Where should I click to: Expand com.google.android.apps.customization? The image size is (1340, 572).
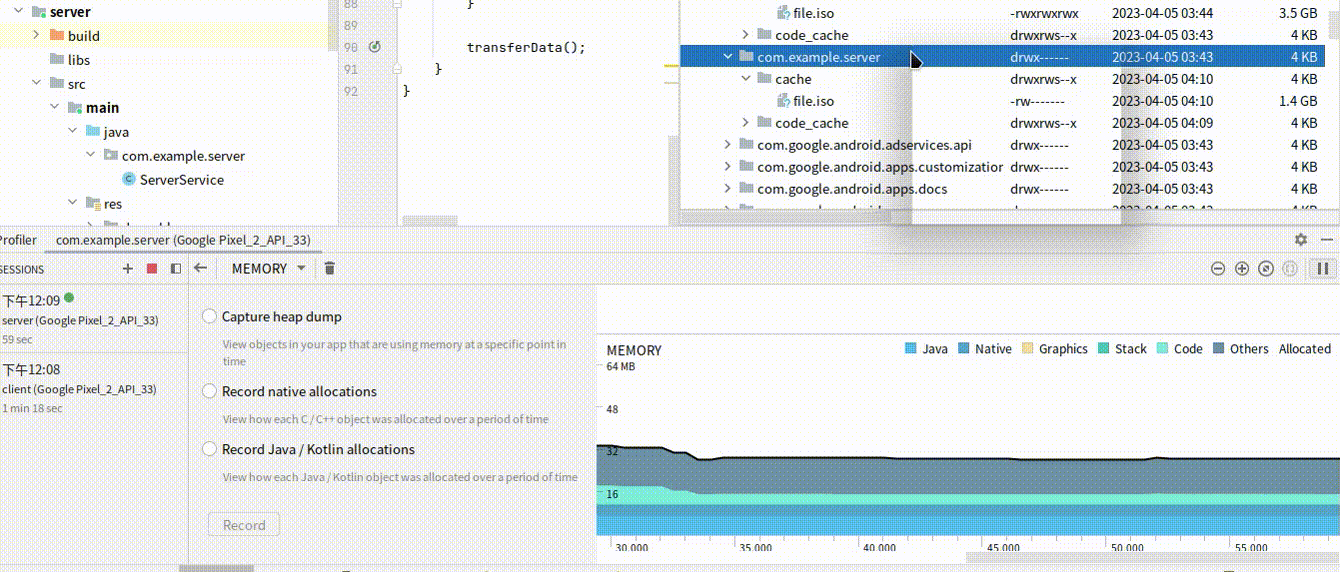[727, 167]
